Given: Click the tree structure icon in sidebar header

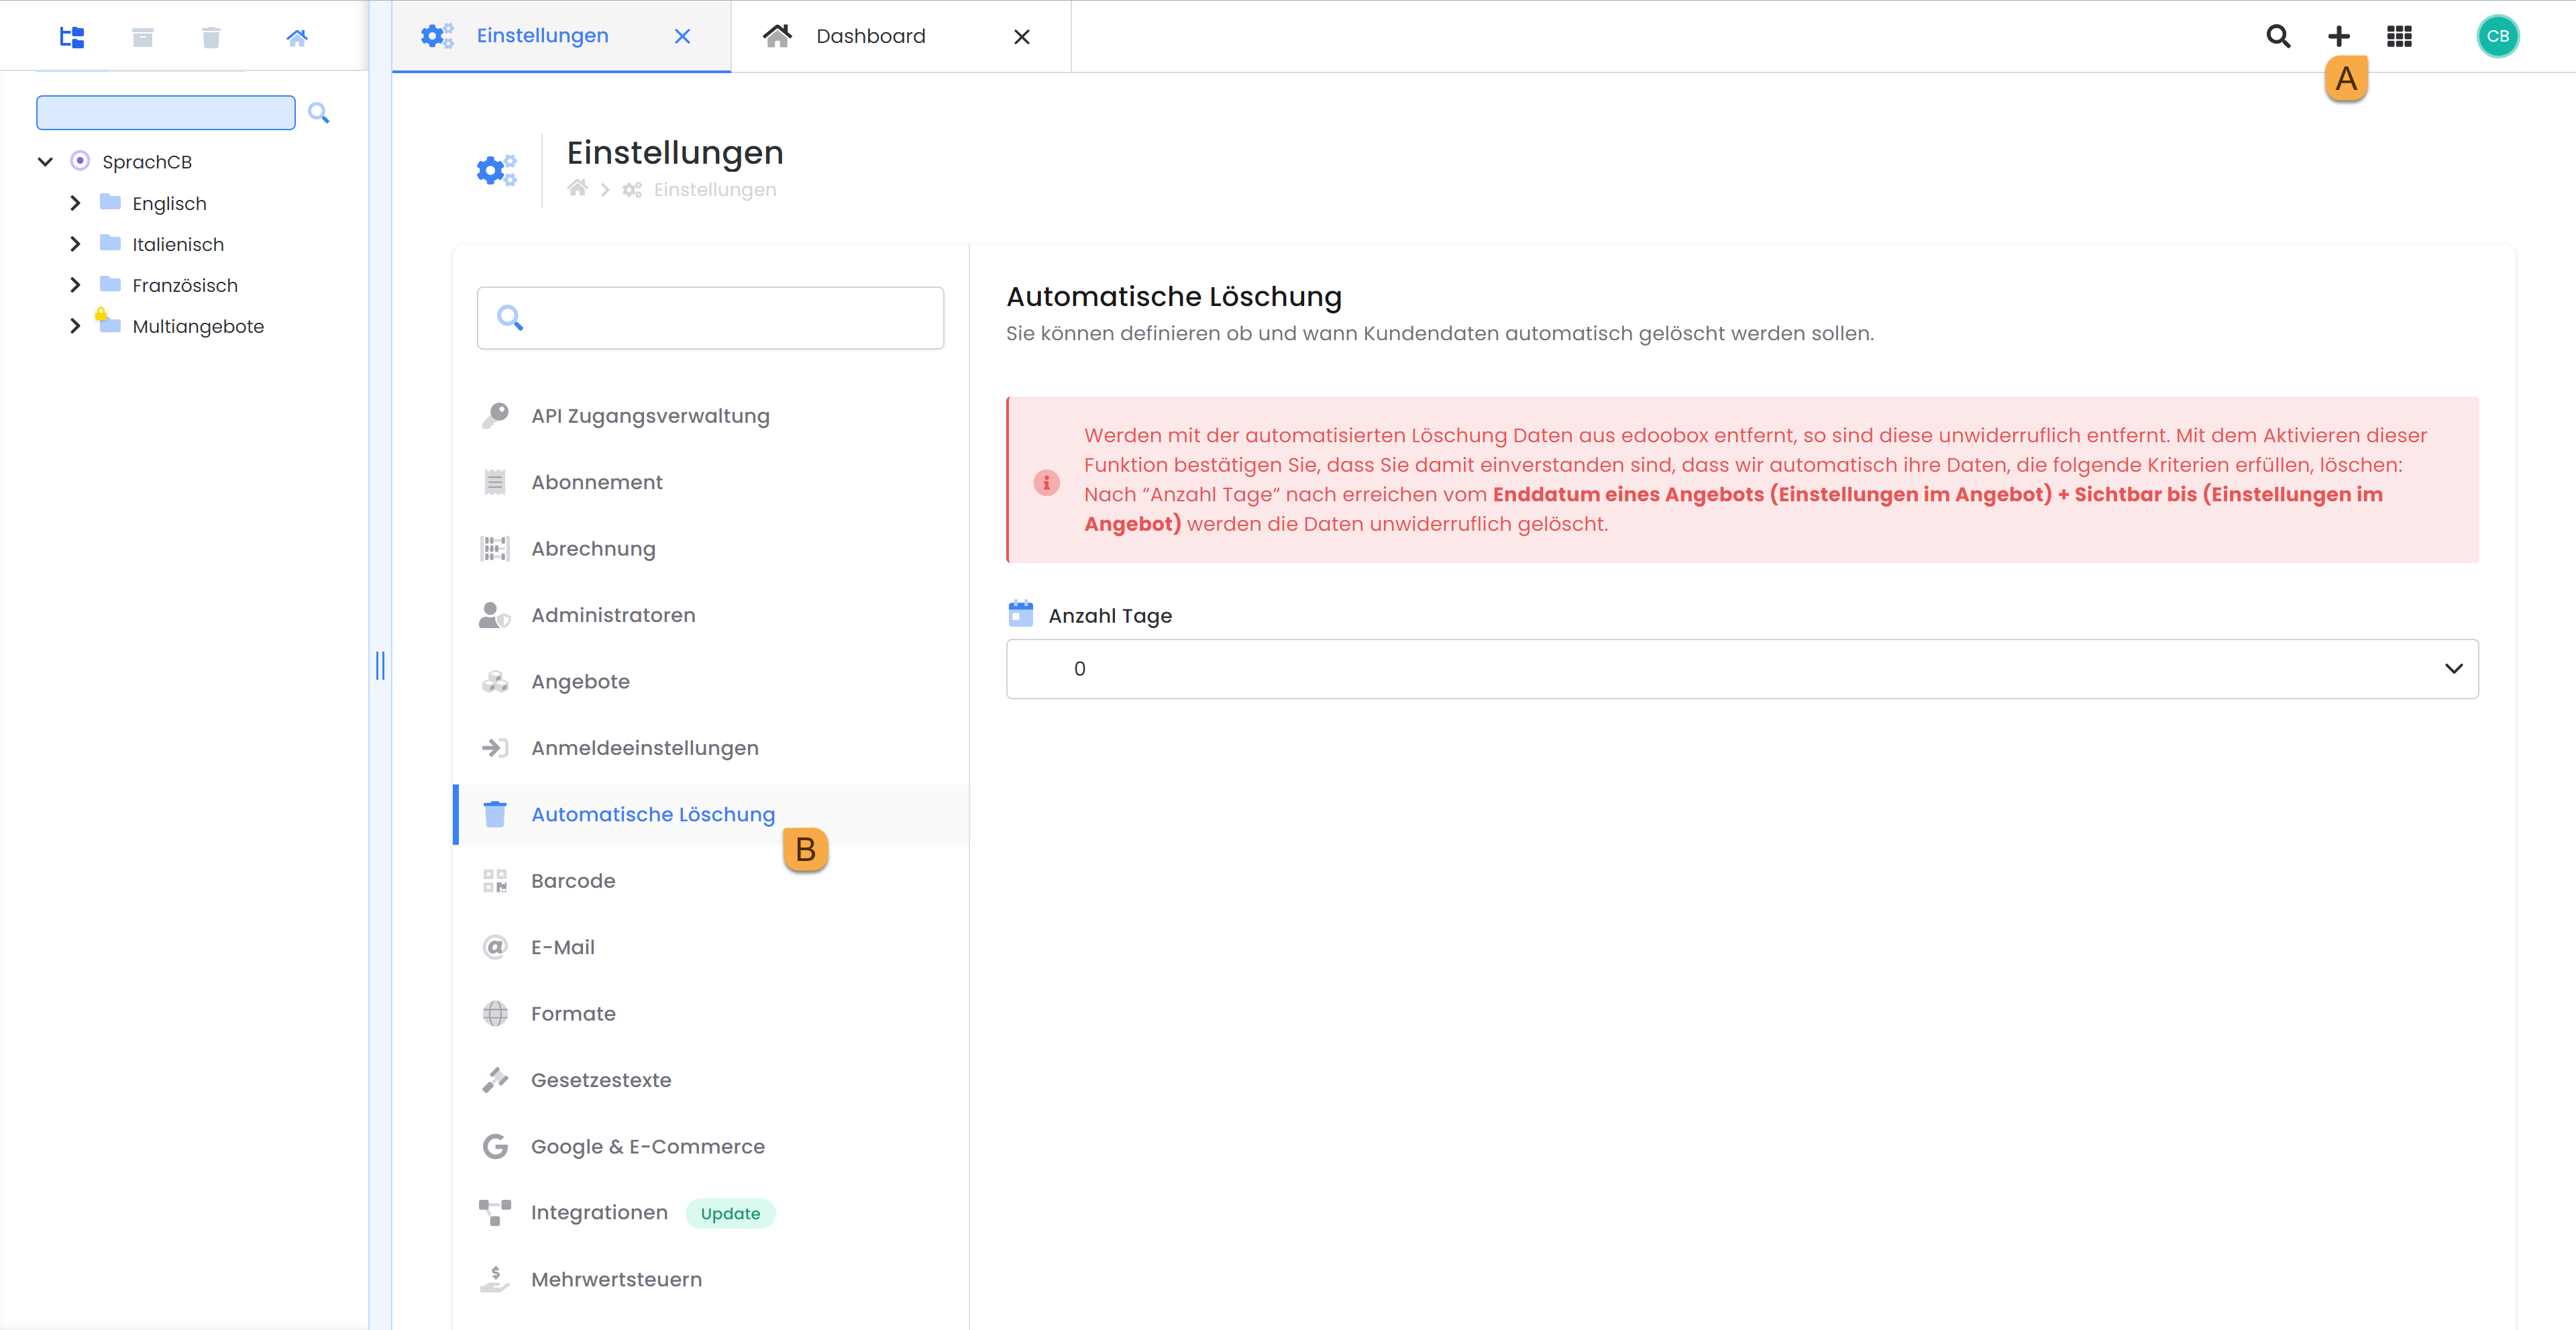Looking at the screenshot, I should pos(72,37).
